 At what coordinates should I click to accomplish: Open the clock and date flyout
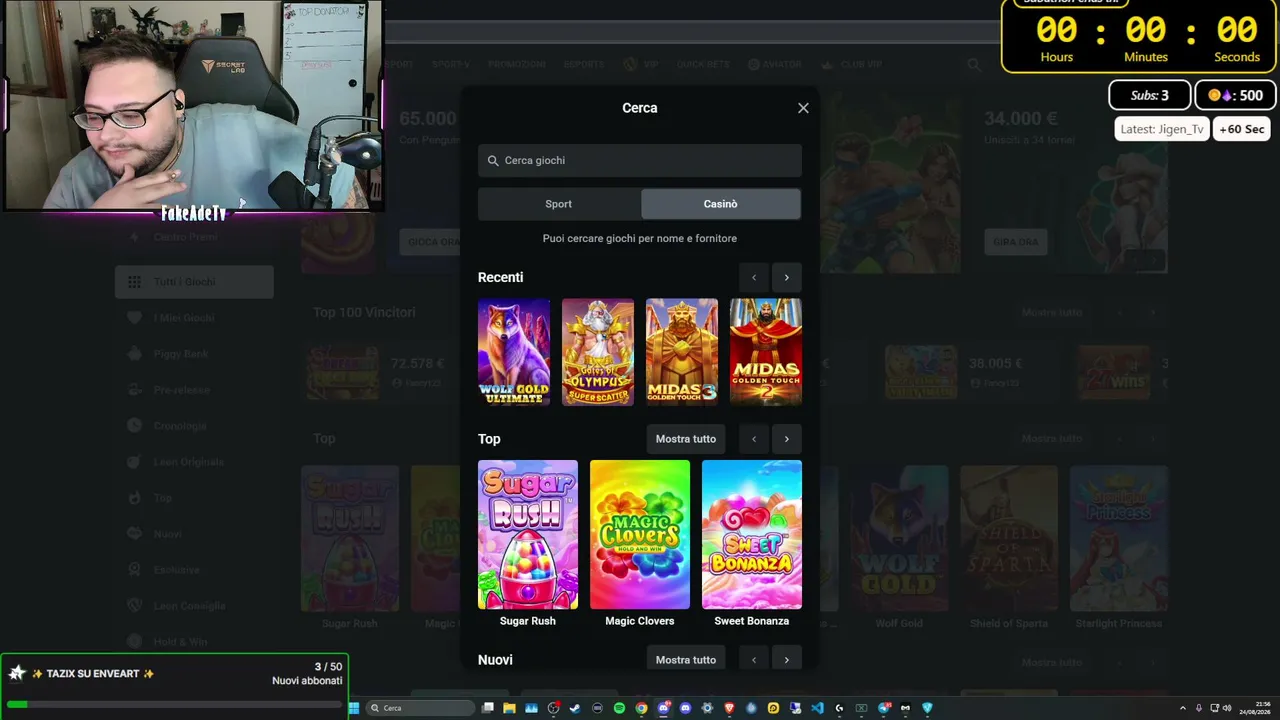pos(1255,708)
